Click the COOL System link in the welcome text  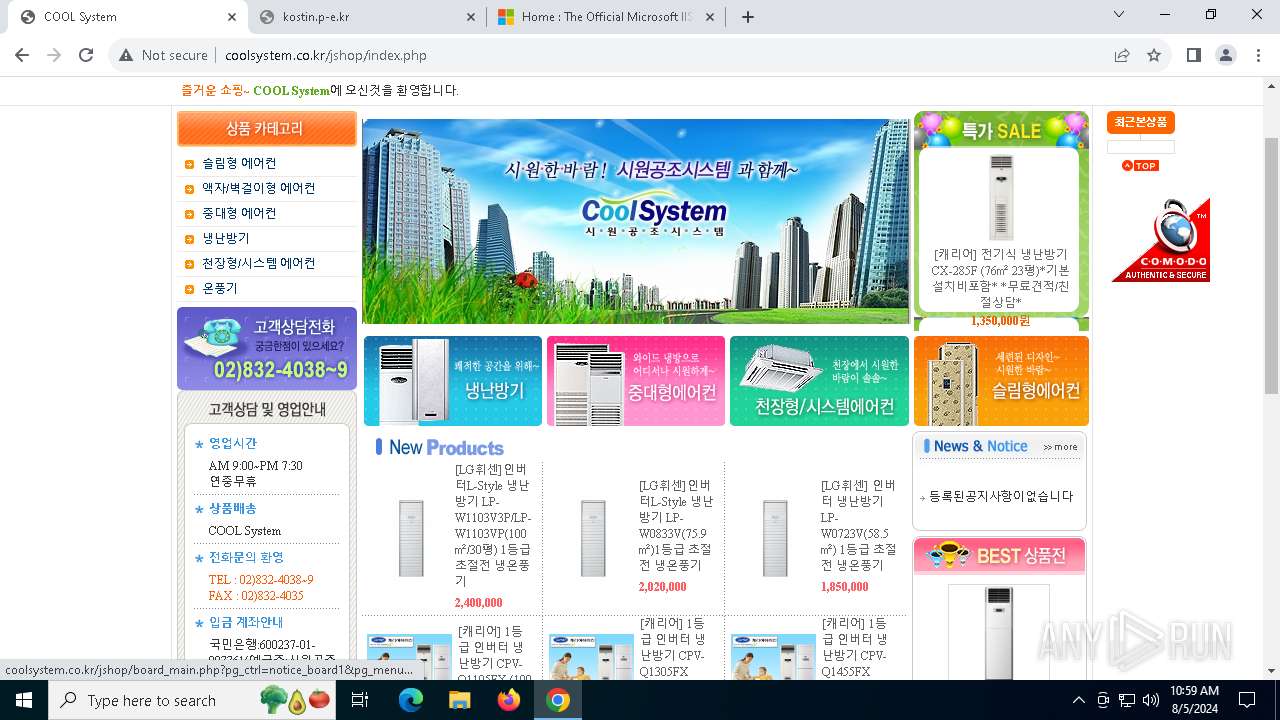pyautogui.click(x=291, y=90)
